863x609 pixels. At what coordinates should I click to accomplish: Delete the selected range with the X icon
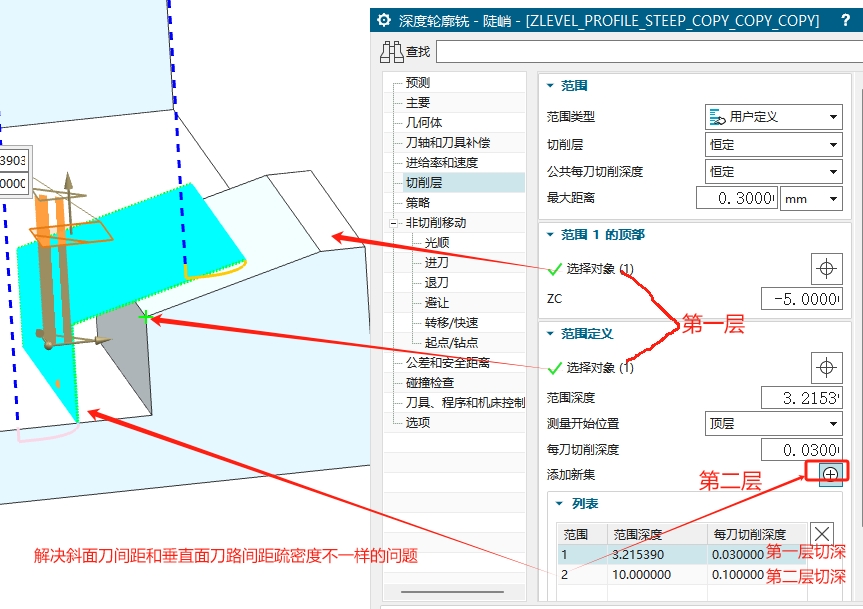point(822,534)
